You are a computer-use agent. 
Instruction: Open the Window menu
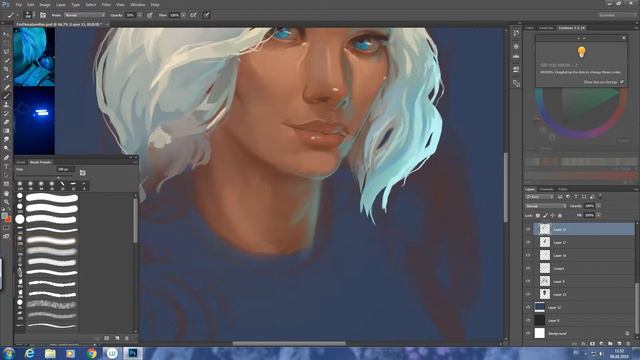(x=138, y=4)
